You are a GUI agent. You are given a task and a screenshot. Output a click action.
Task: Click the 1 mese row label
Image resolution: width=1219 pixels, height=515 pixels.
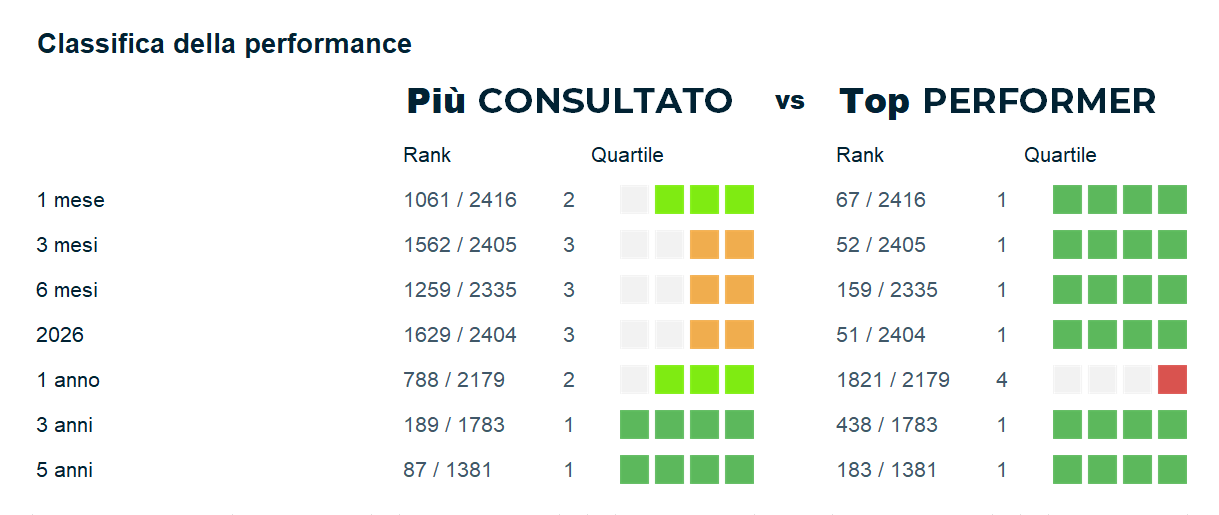click(70, 200)
